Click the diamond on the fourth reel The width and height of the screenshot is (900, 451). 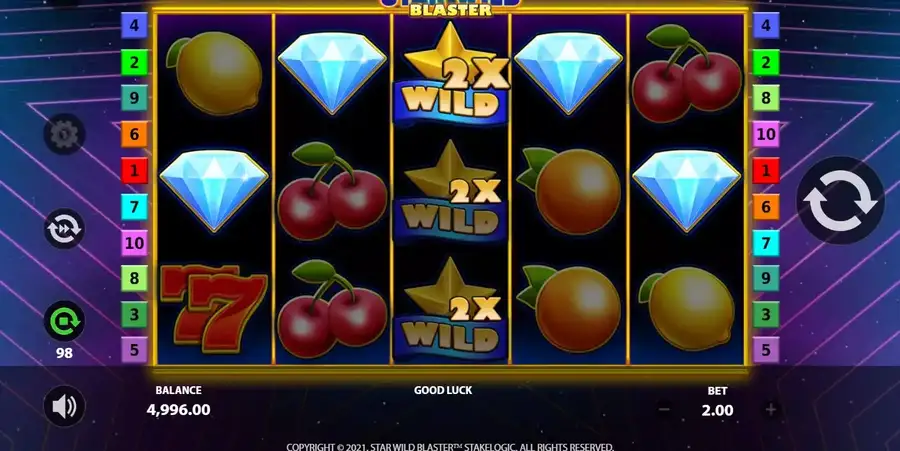[568, 72]
